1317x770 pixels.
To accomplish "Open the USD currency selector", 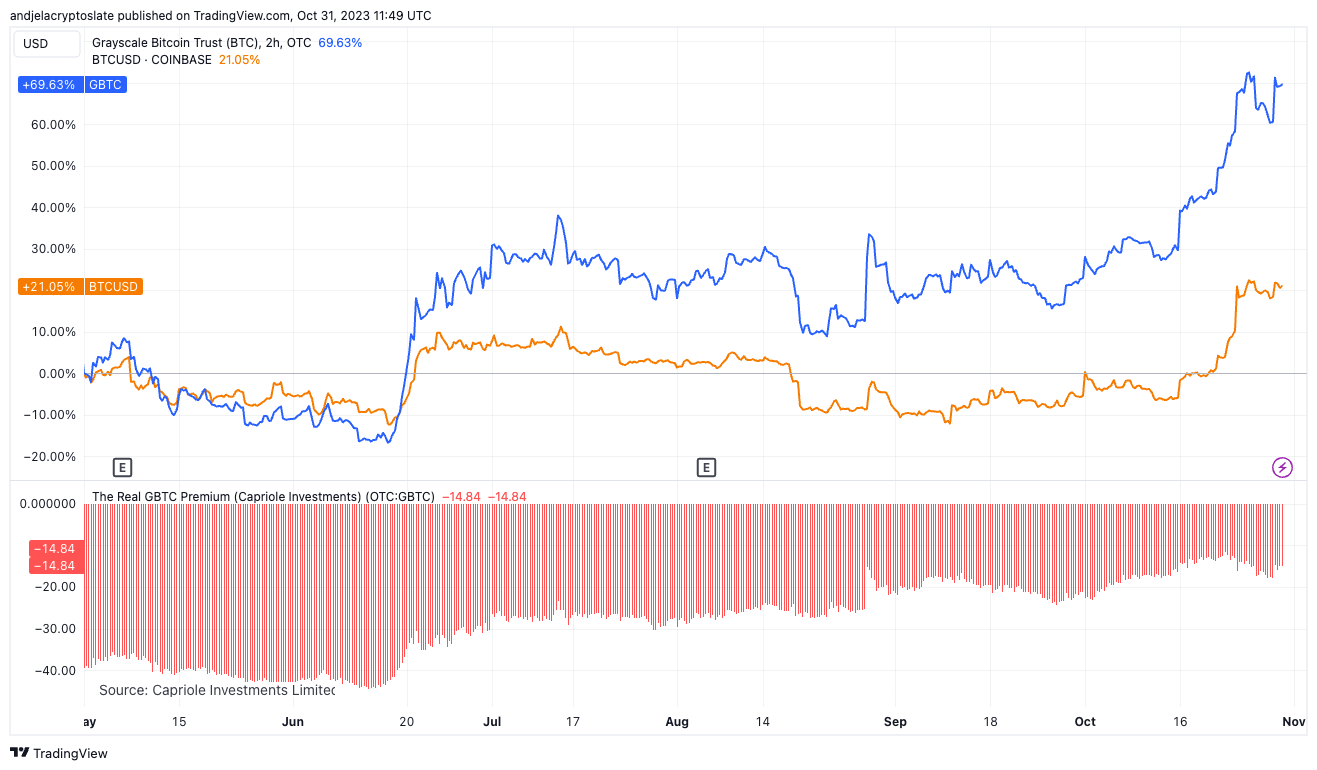I will 46,44.
